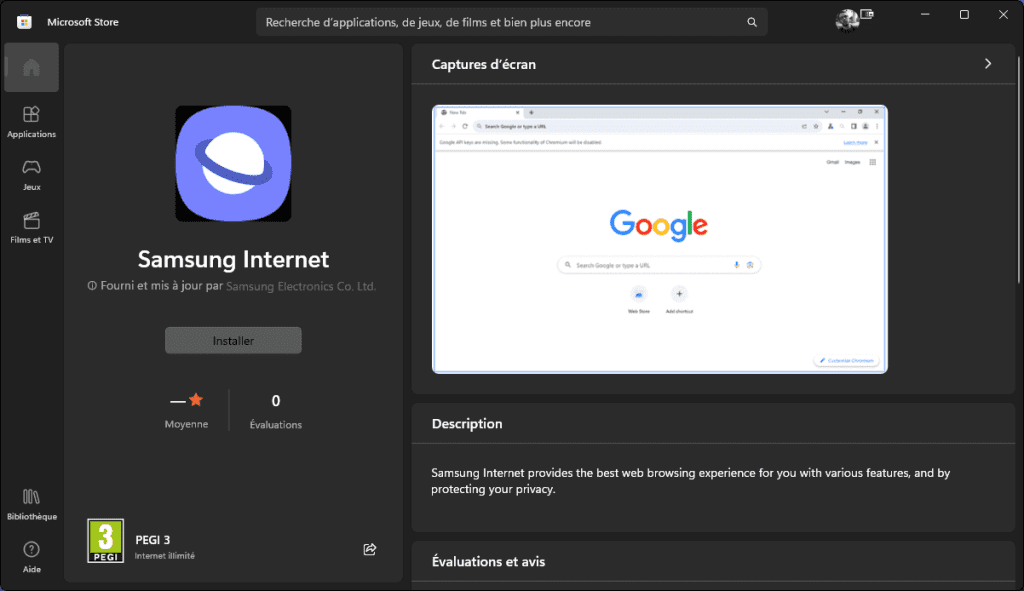Focus the store search input field
The image size is (1024, 591).
[x=511, y=22]
